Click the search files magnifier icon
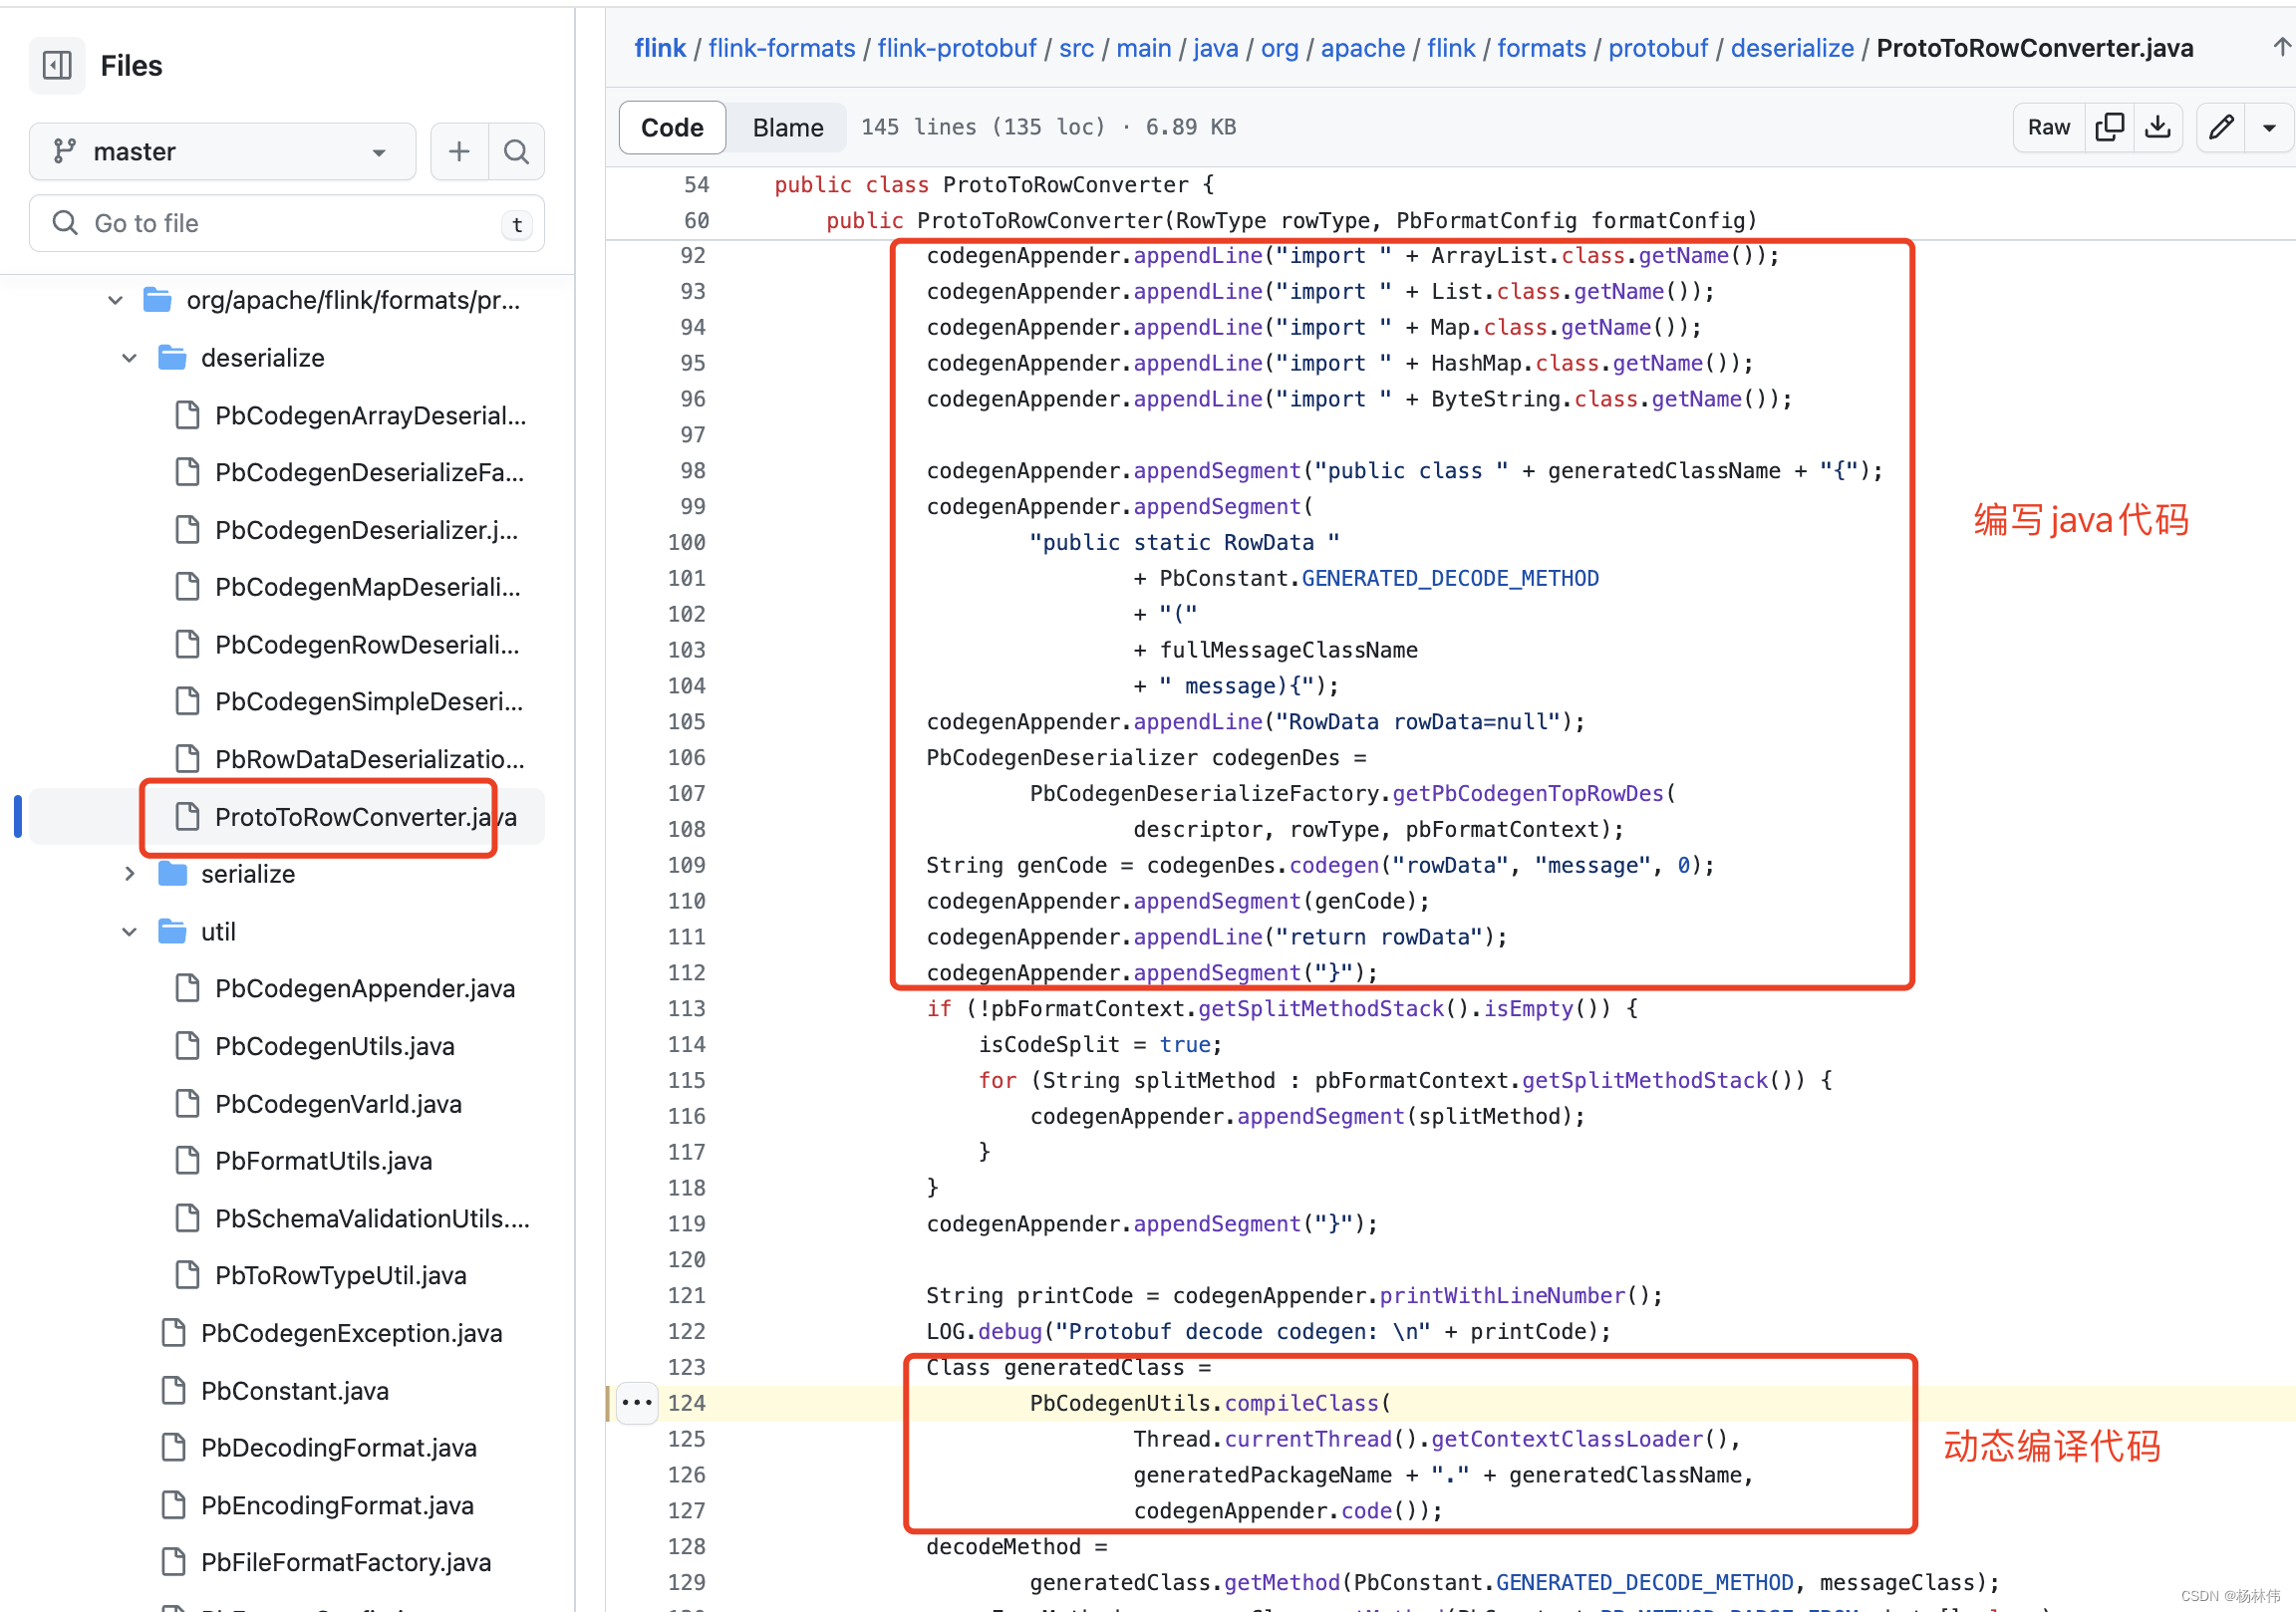2296x1612 pixels. [516, 151]
